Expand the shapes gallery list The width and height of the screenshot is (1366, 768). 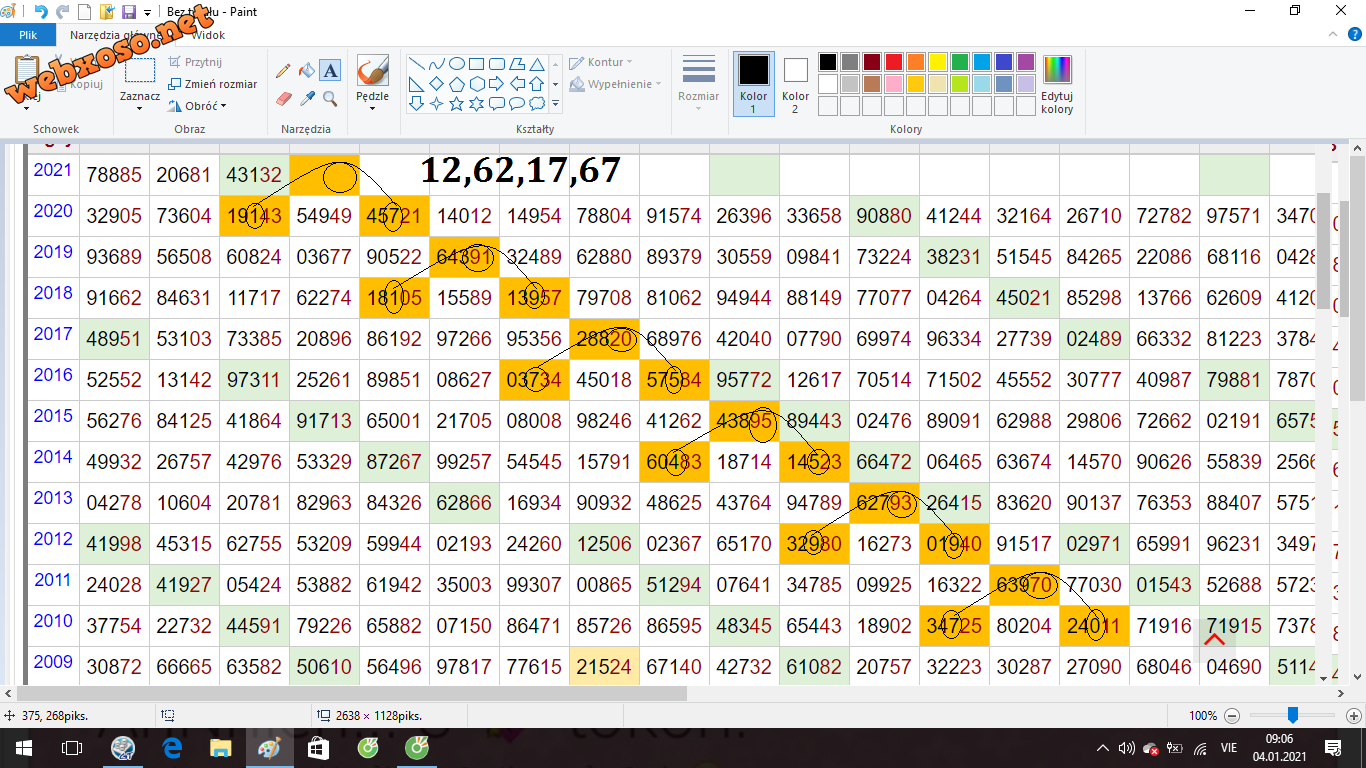(555, 103)
